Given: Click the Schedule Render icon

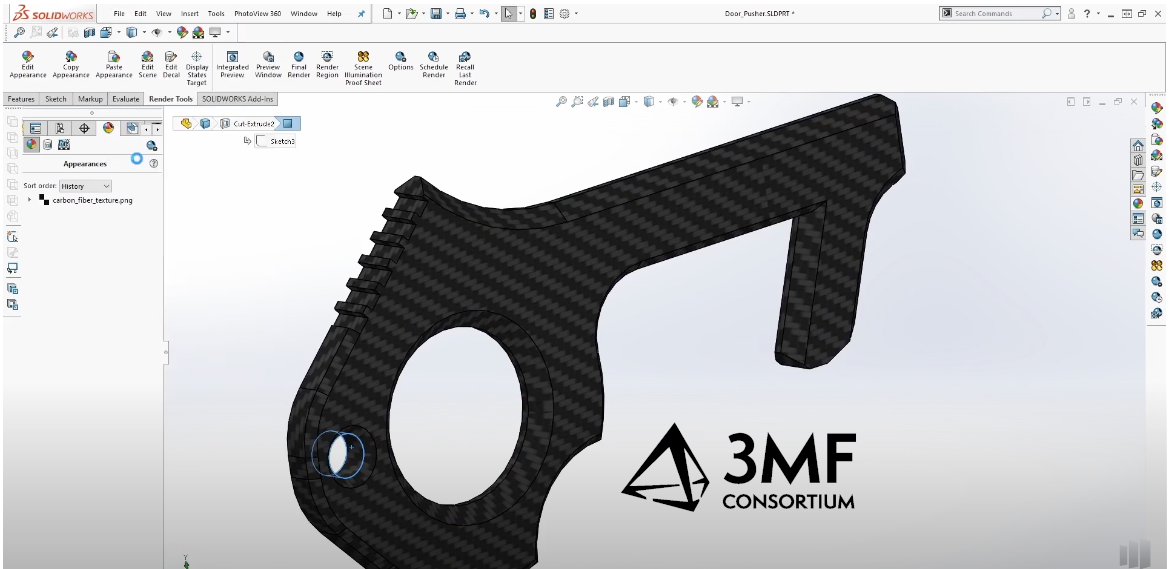Looking at the screenshot, I should click(x=433, y=64).
